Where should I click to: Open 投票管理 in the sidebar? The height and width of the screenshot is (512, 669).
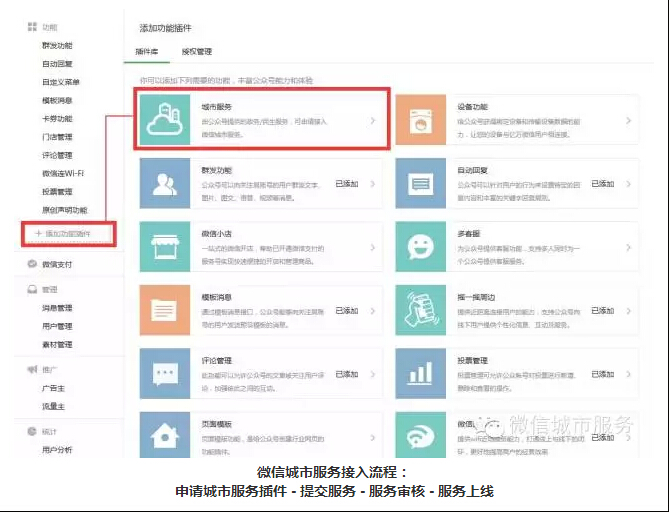point(57,192)
